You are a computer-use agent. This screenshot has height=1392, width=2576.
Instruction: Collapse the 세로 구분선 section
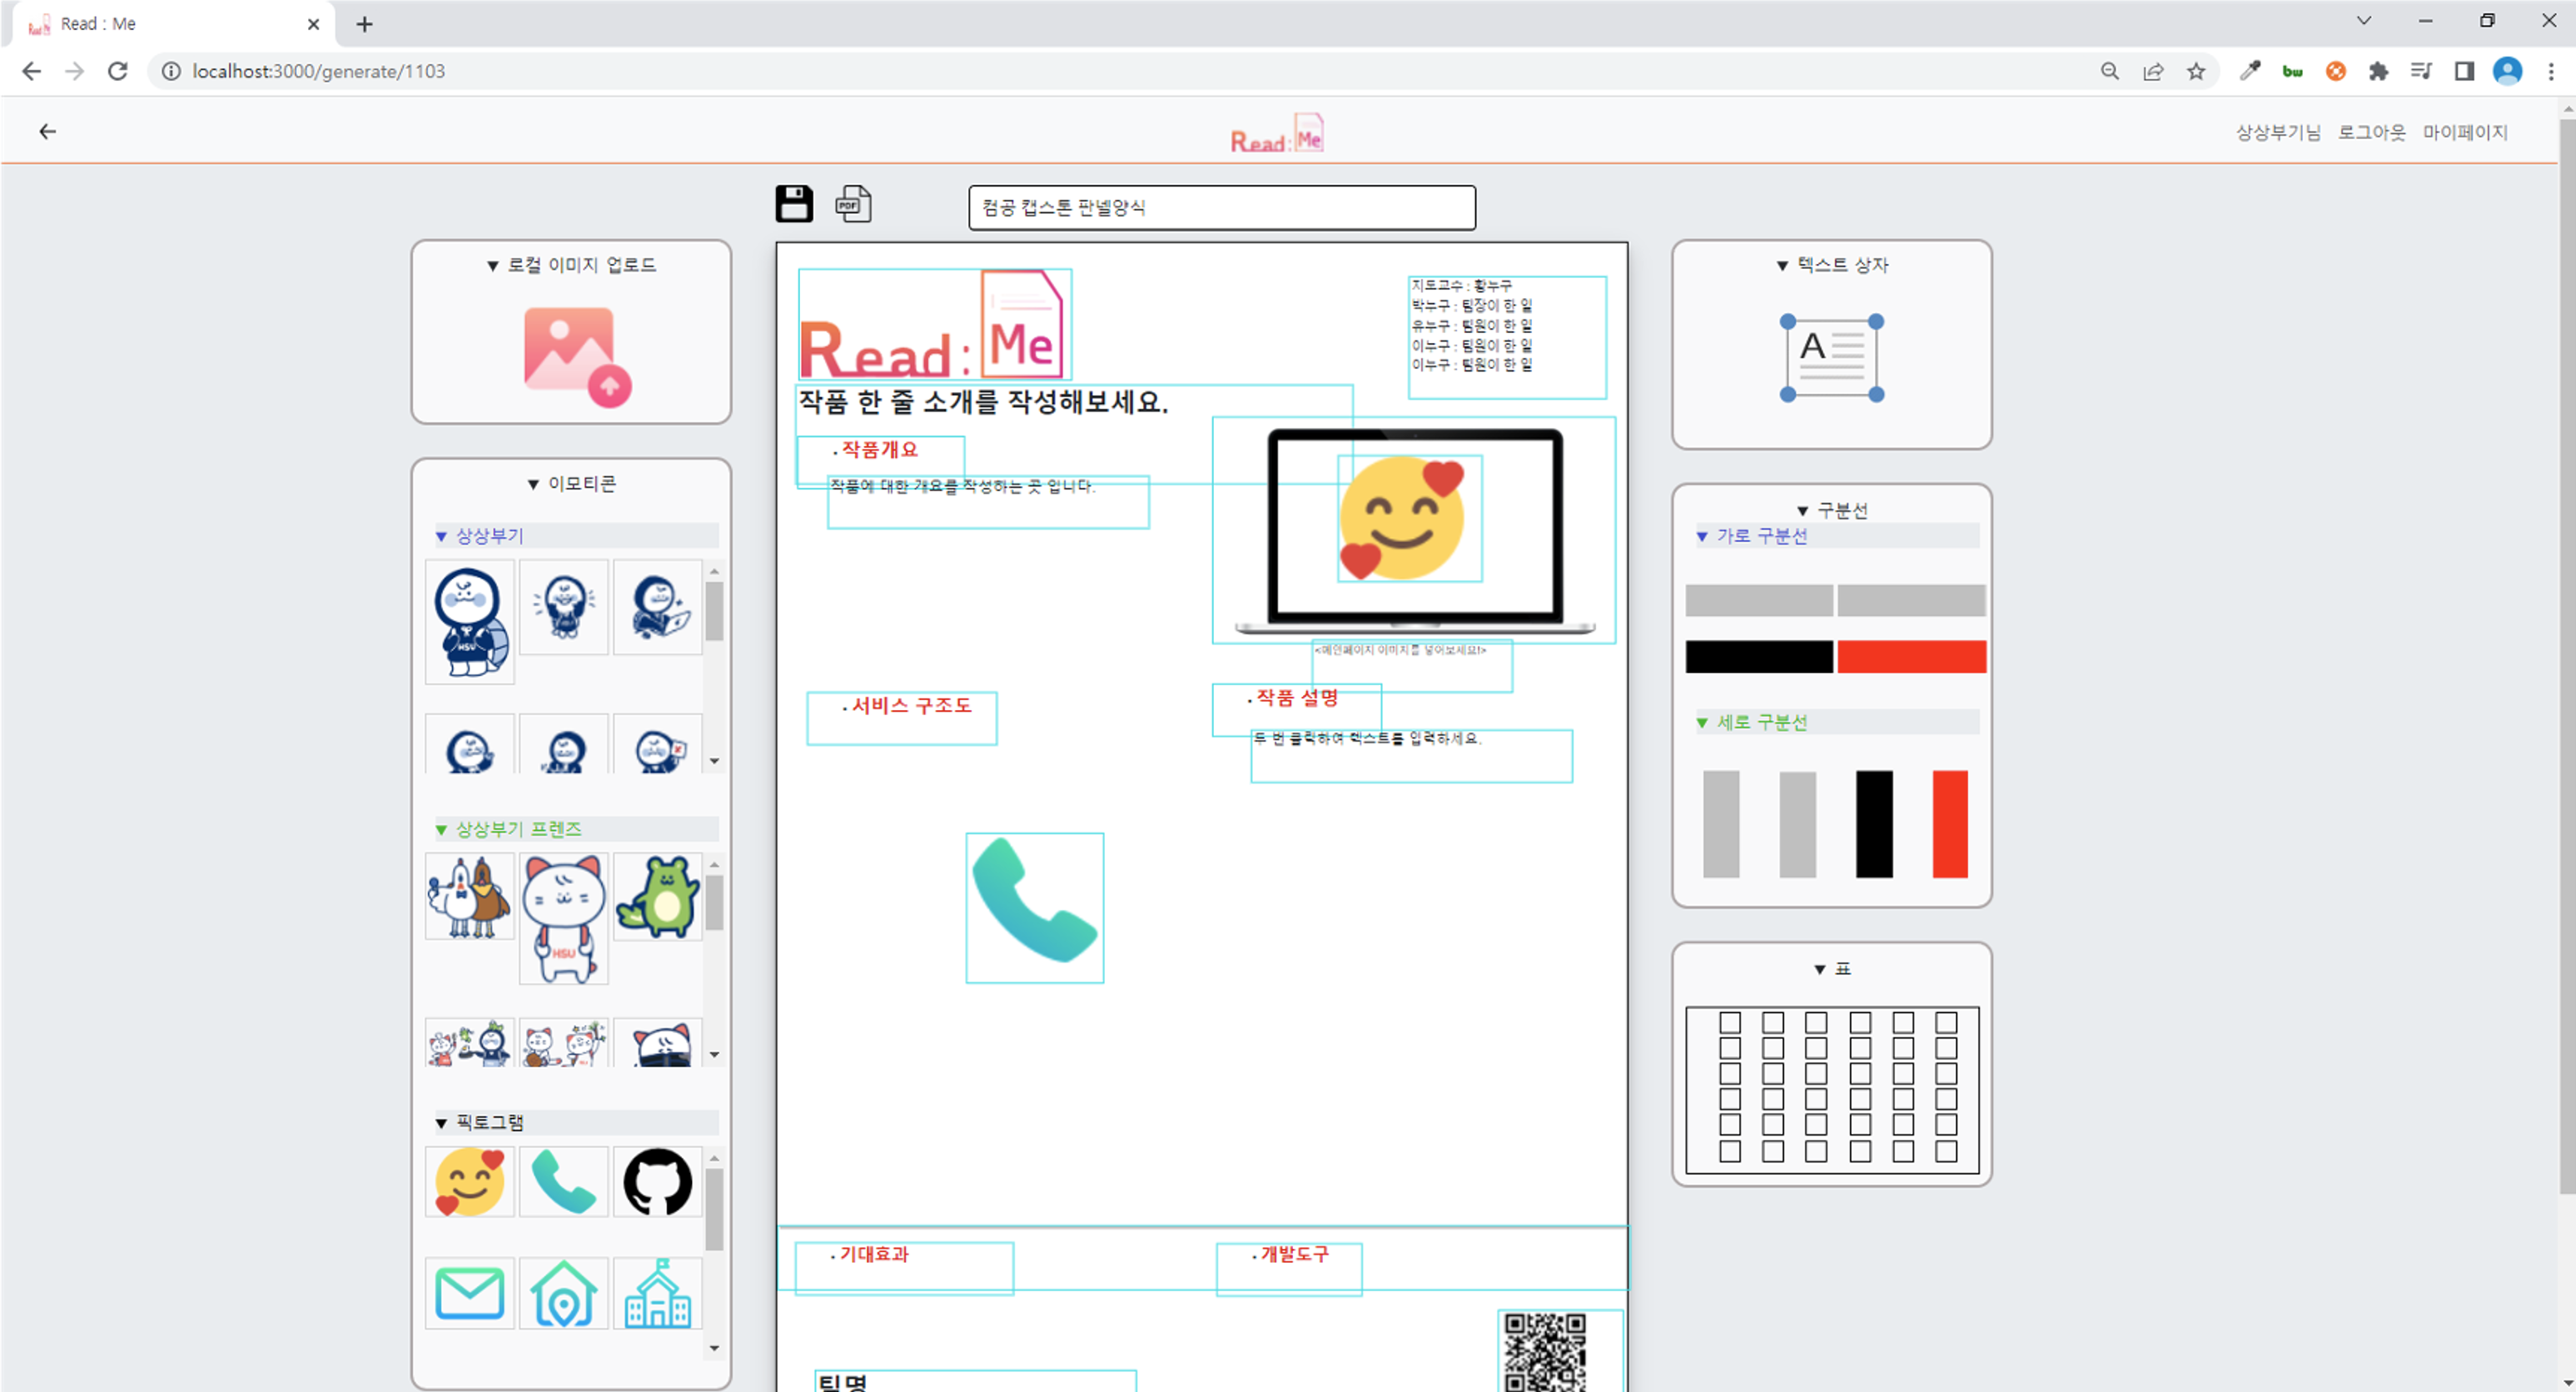click(x=1836, y=722)
